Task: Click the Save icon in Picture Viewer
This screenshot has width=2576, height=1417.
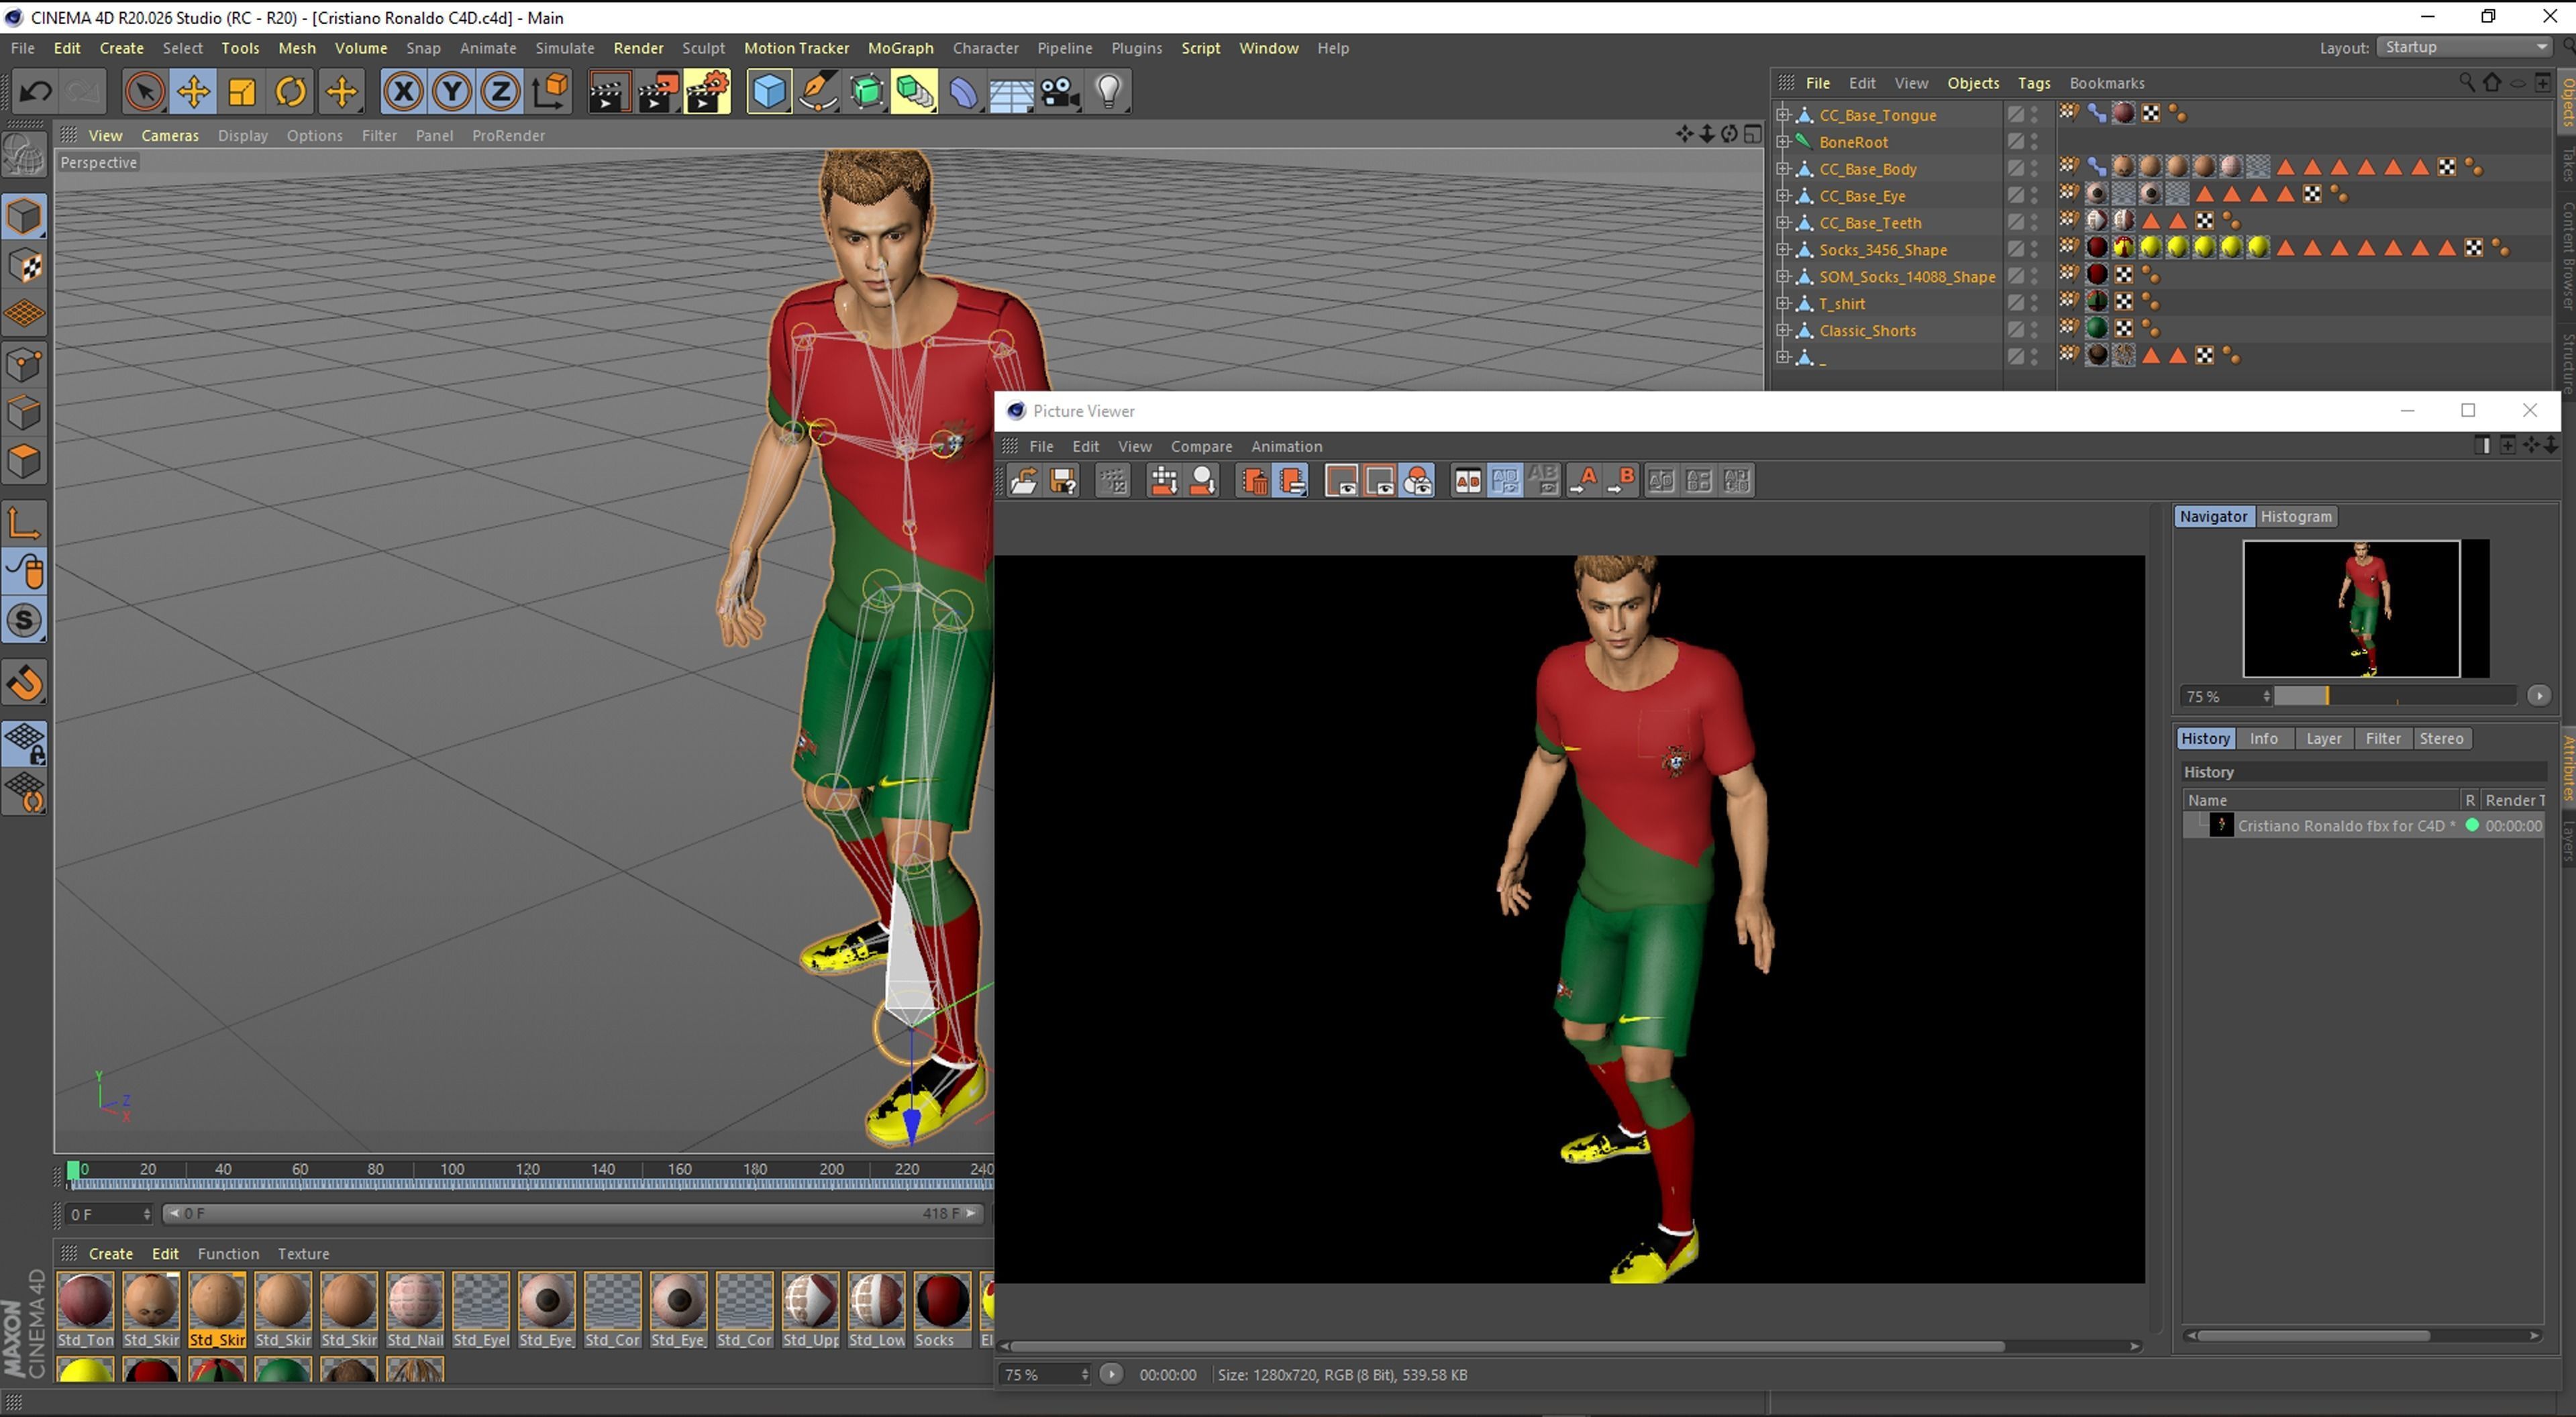Action: (1063, 482)
